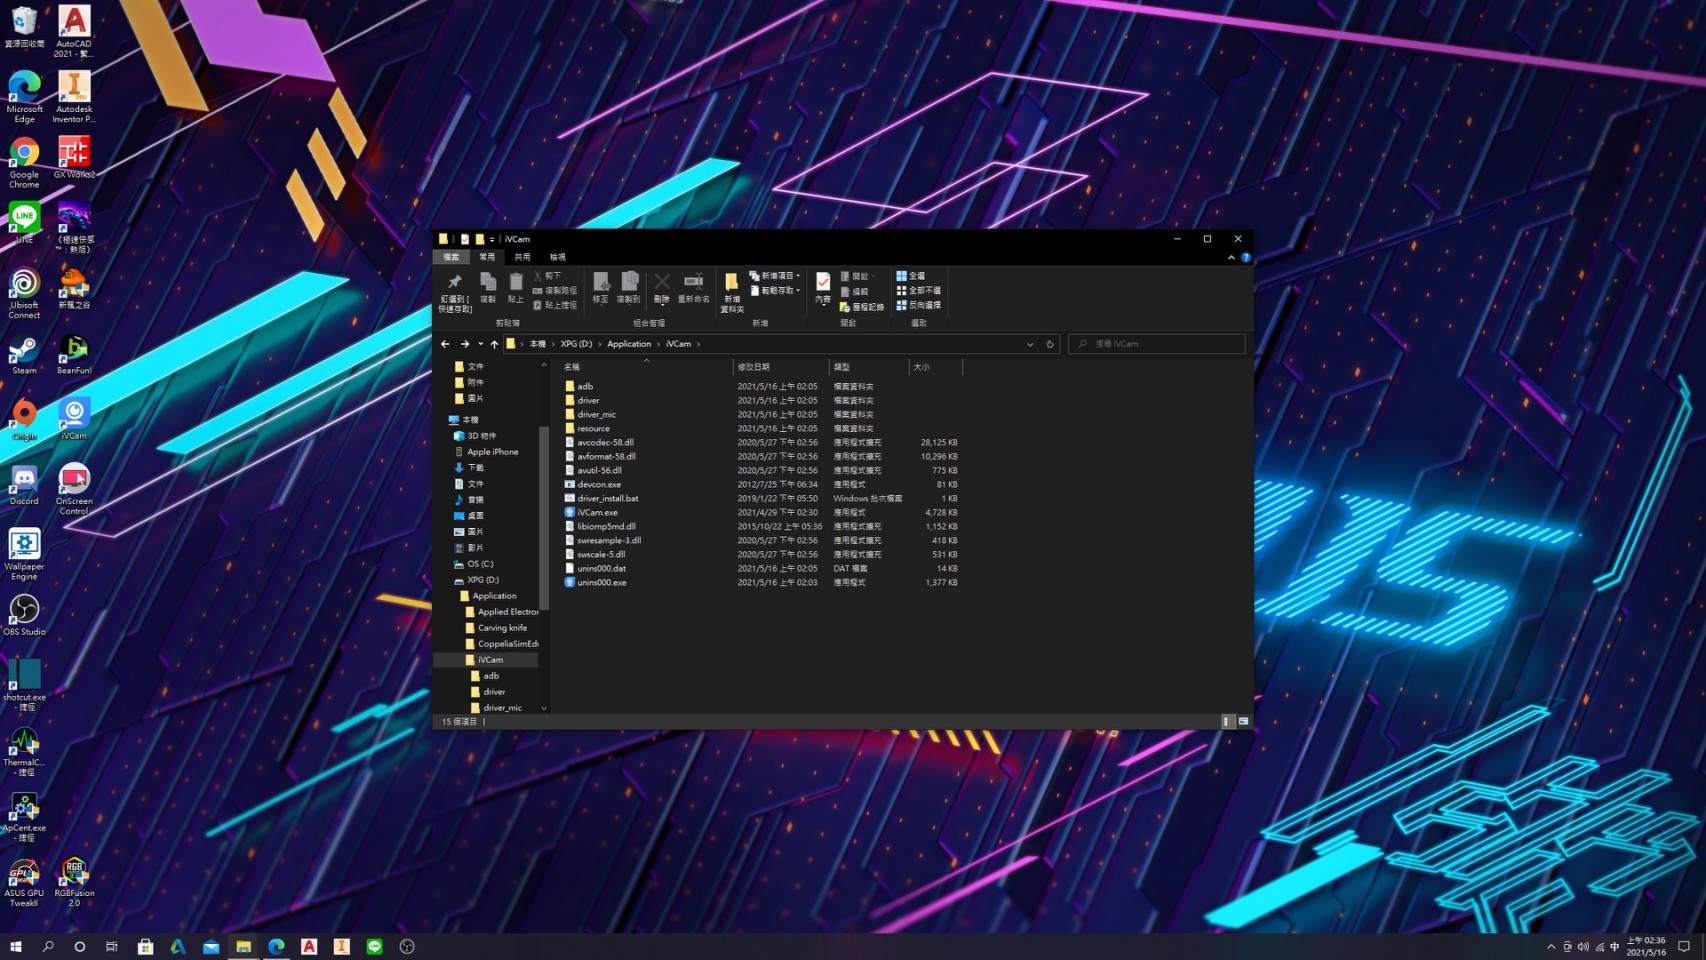Click 編輯 (Edit) in the ribbon

point(855,292)
